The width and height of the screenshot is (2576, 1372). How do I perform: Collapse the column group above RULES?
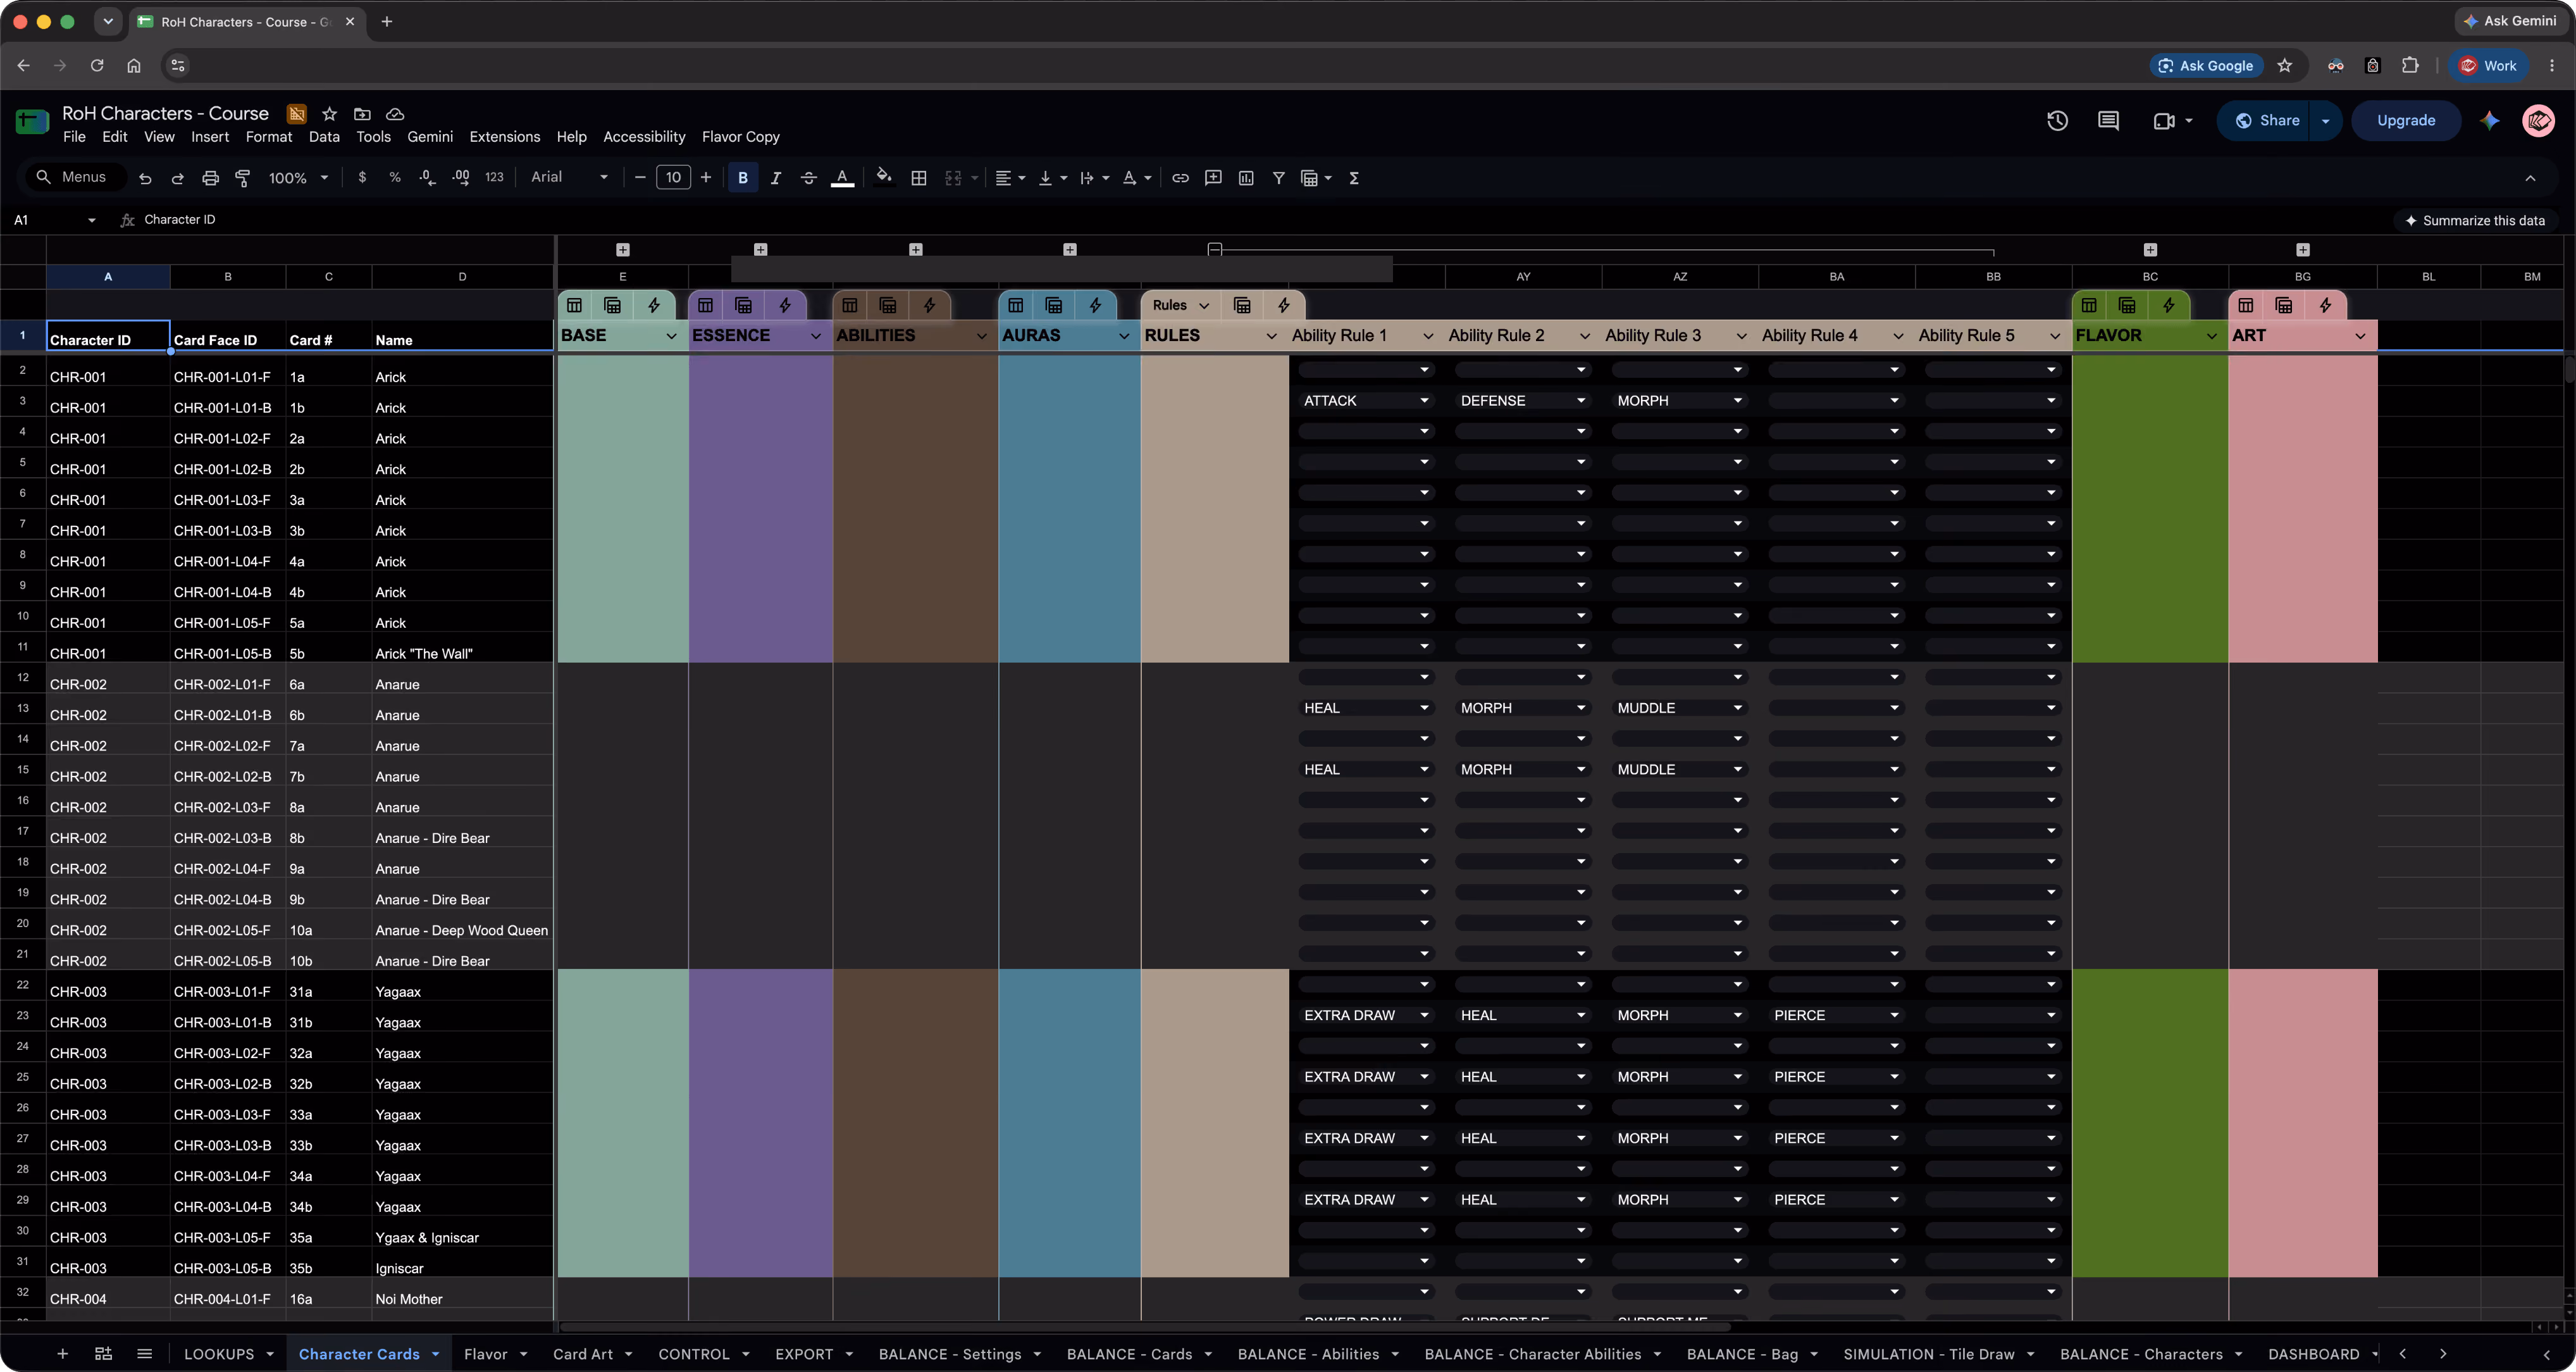tap(1214, 249)
